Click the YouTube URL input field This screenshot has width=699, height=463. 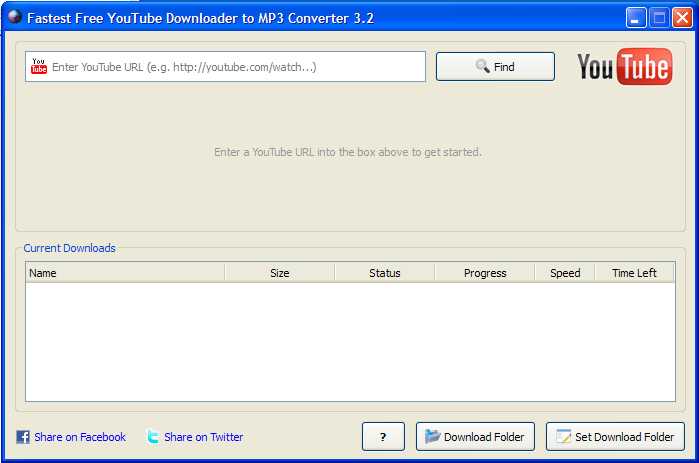[226, 67]
